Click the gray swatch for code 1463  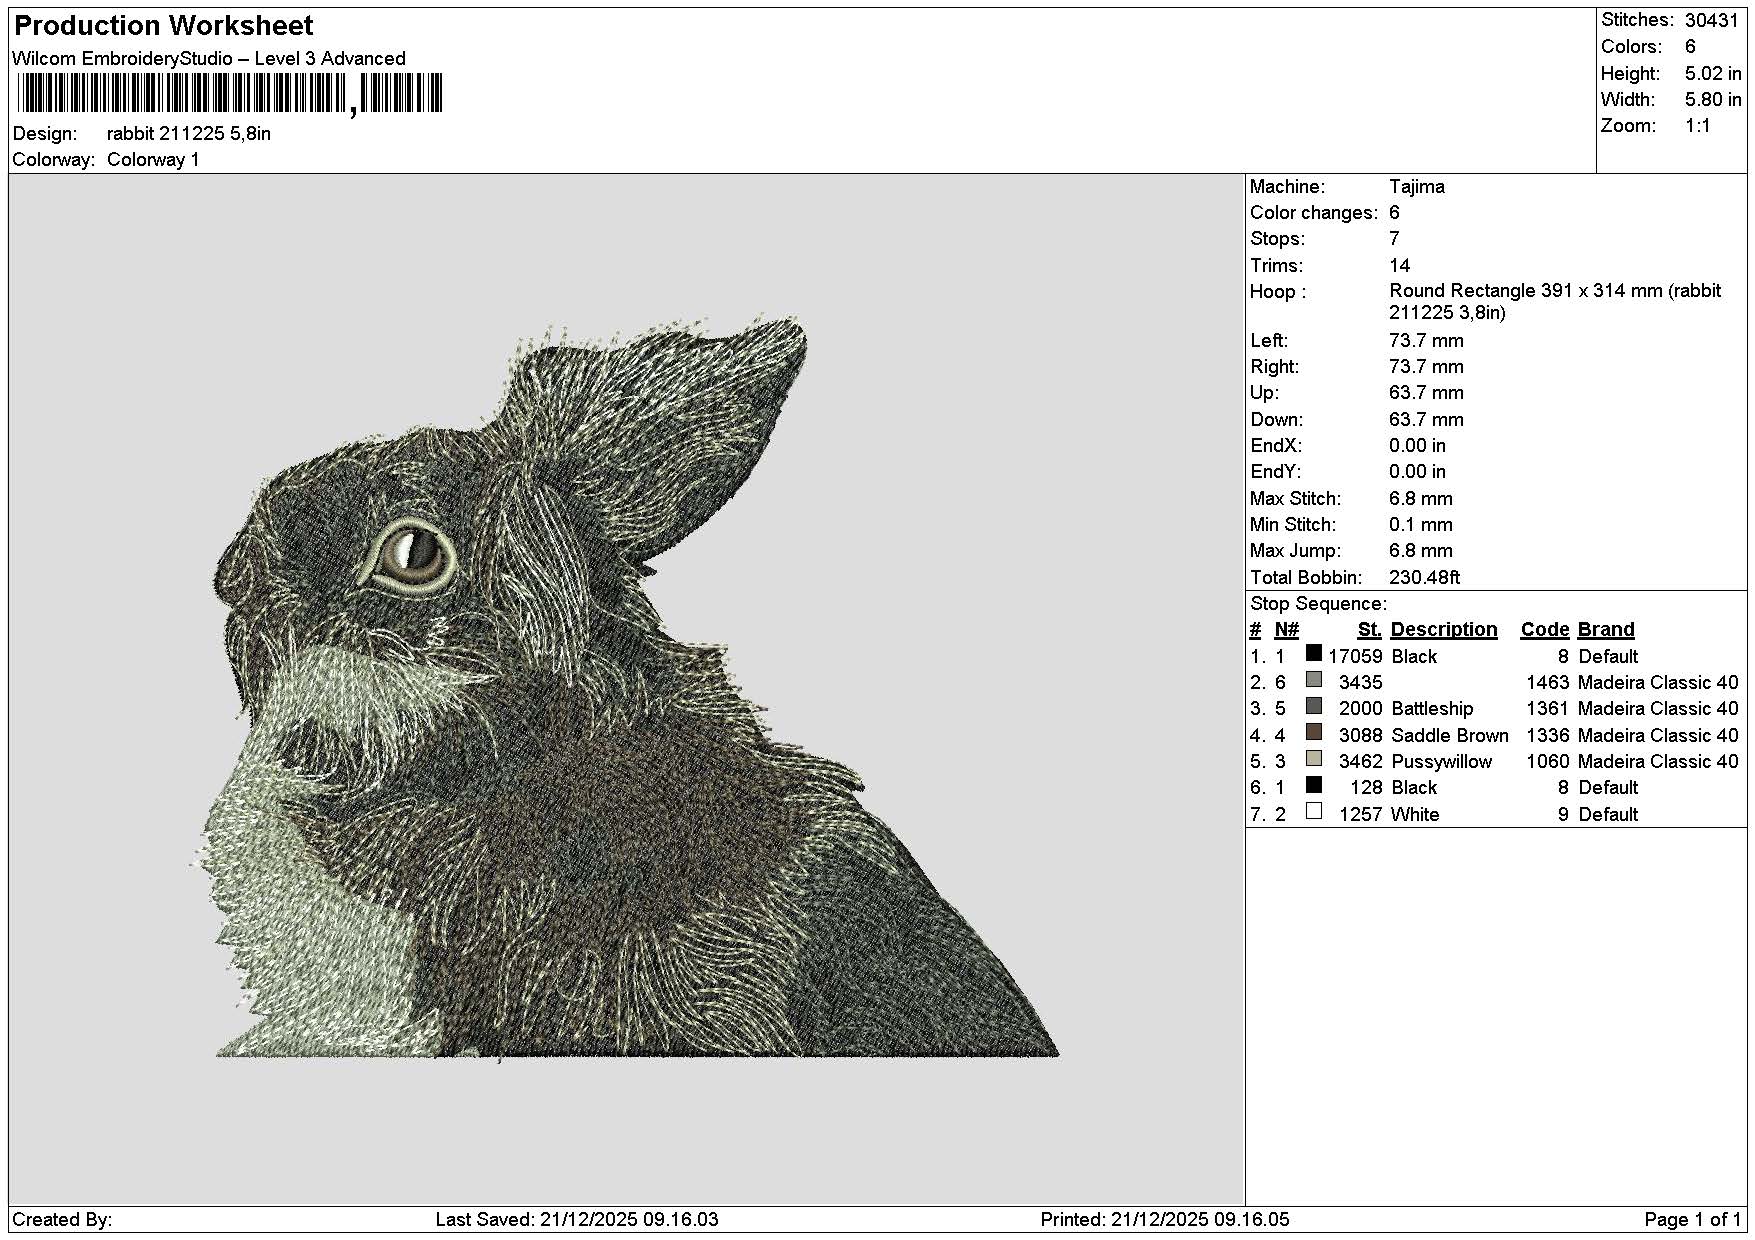point(1314,680)
